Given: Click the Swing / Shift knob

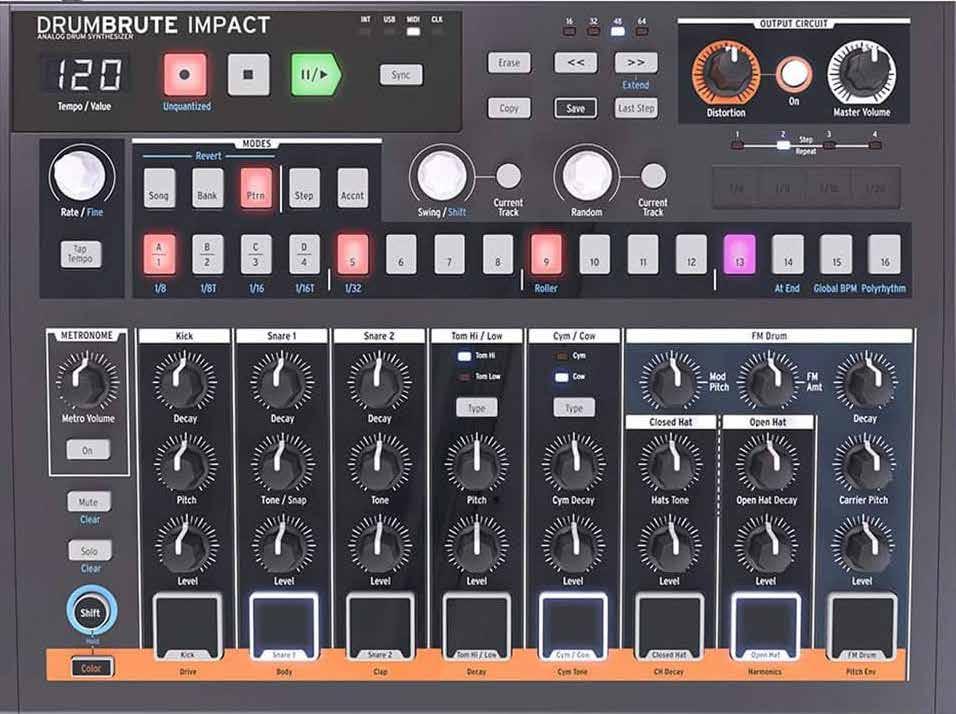Looking at the screenshot, I should coord(442,176).
